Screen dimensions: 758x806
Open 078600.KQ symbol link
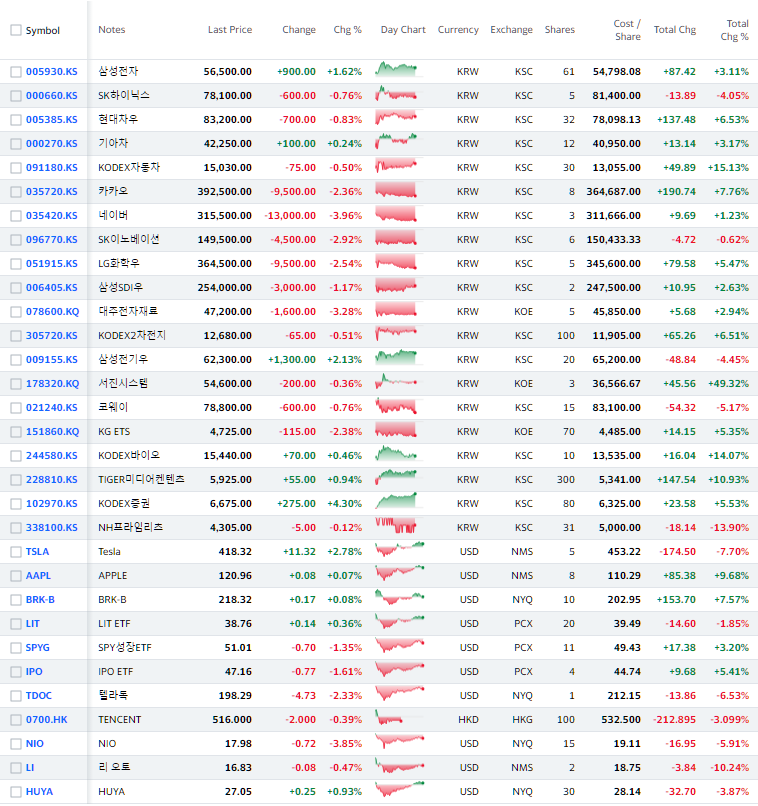52,312
